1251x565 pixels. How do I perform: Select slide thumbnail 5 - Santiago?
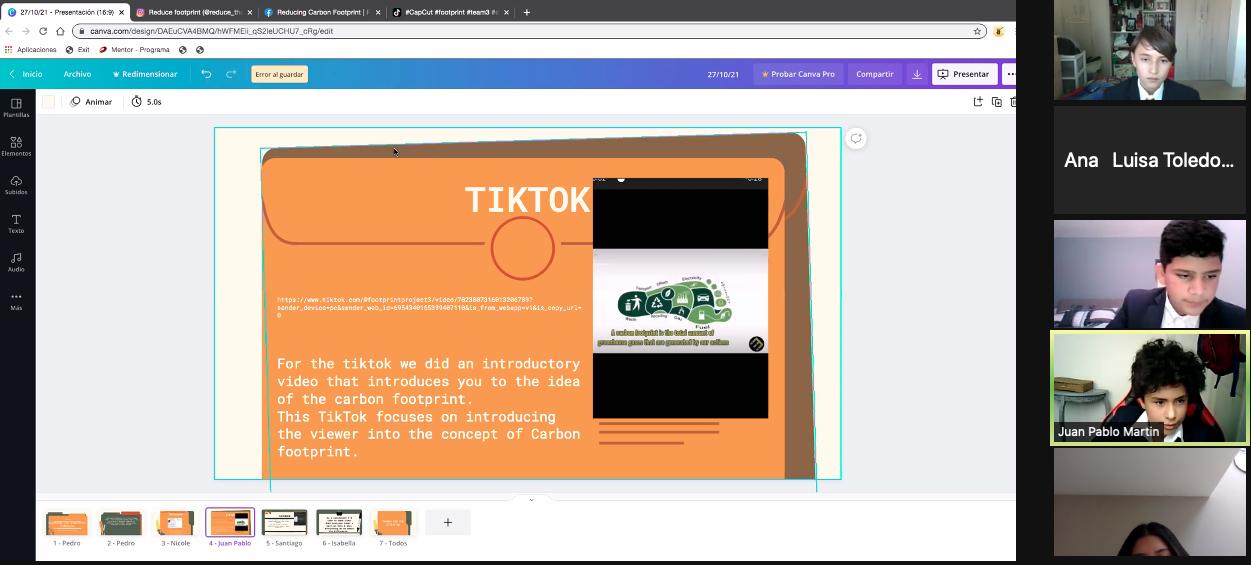[284, 523]
